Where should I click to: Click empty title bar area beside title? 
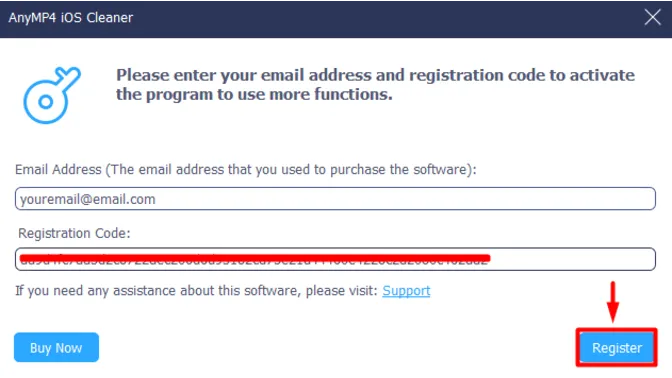[386, 18]
